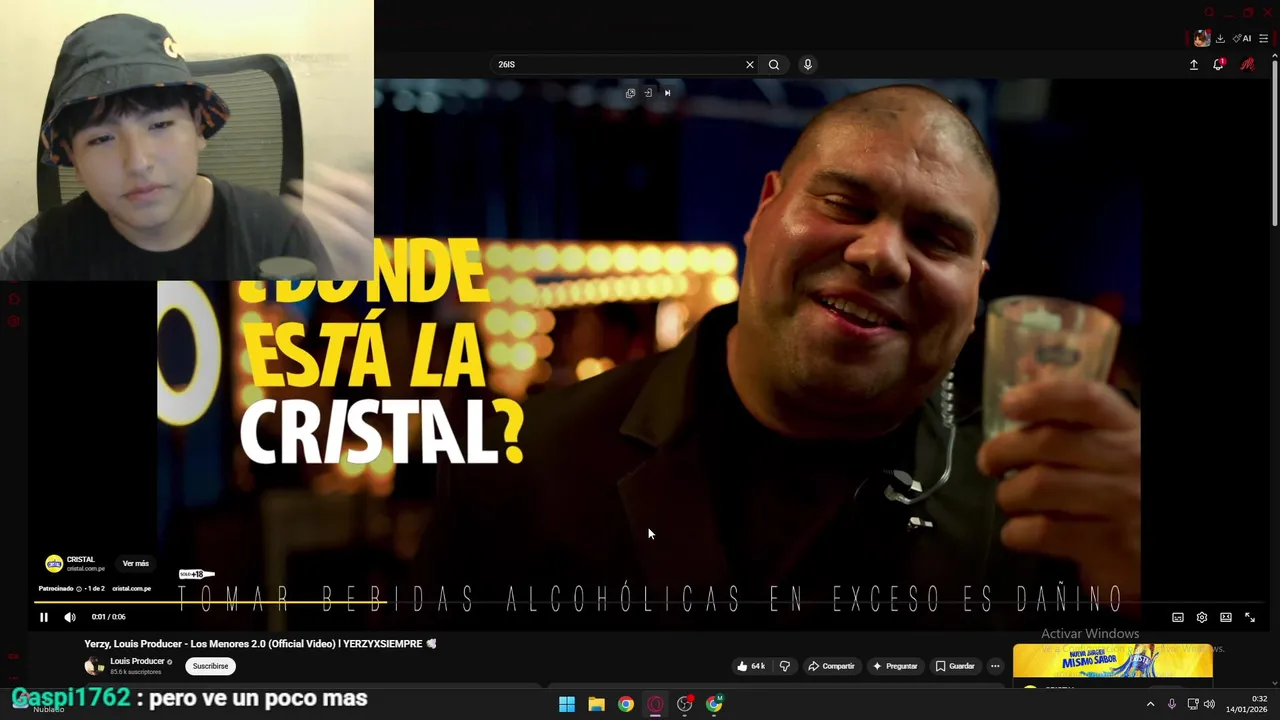
Task: Click the Mismo Sabor ad banner
Action: click(x=1112, y=661)
